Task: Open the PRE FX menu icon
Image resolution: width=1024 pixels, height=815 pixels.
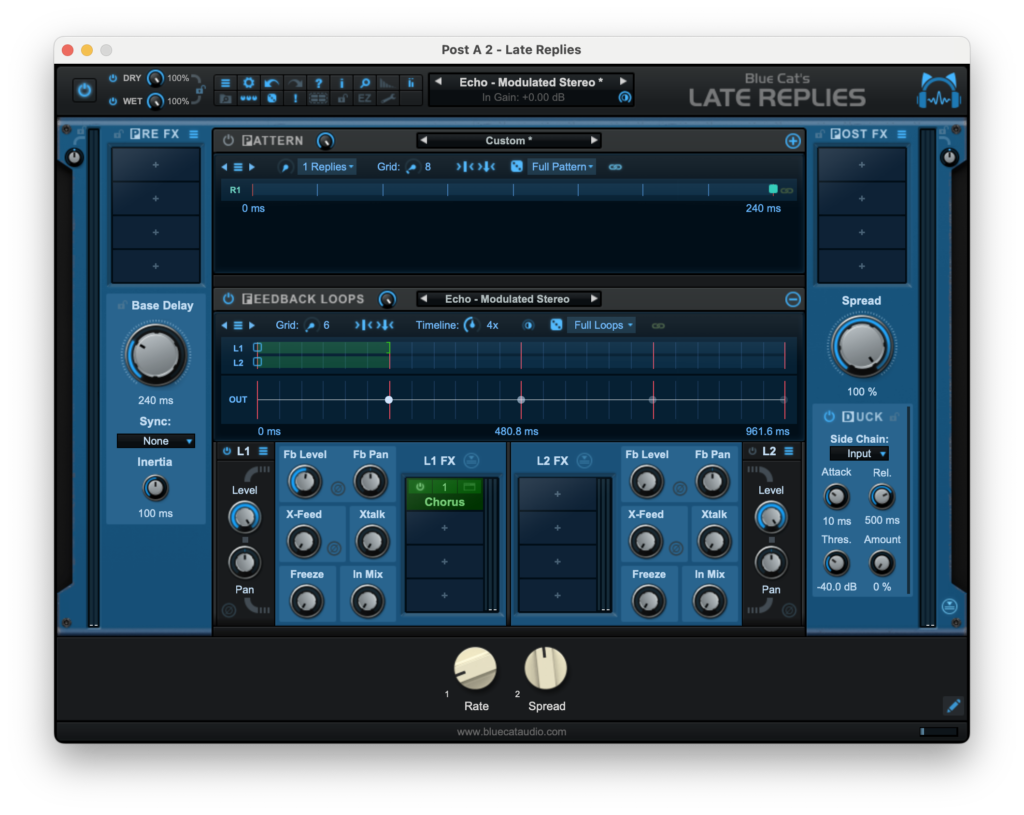Action: (x=194, y=134)
